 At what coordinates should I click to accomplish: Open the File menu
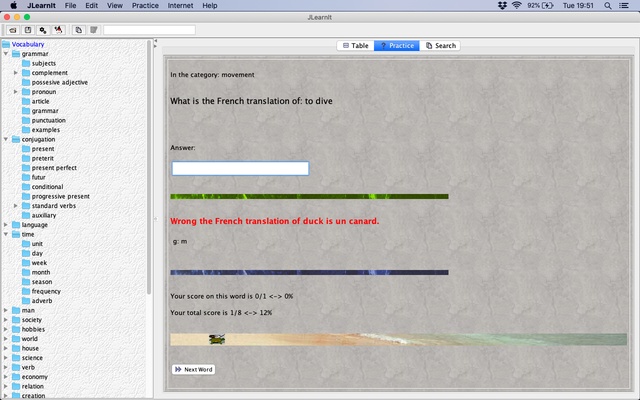(x=70, y=5)
